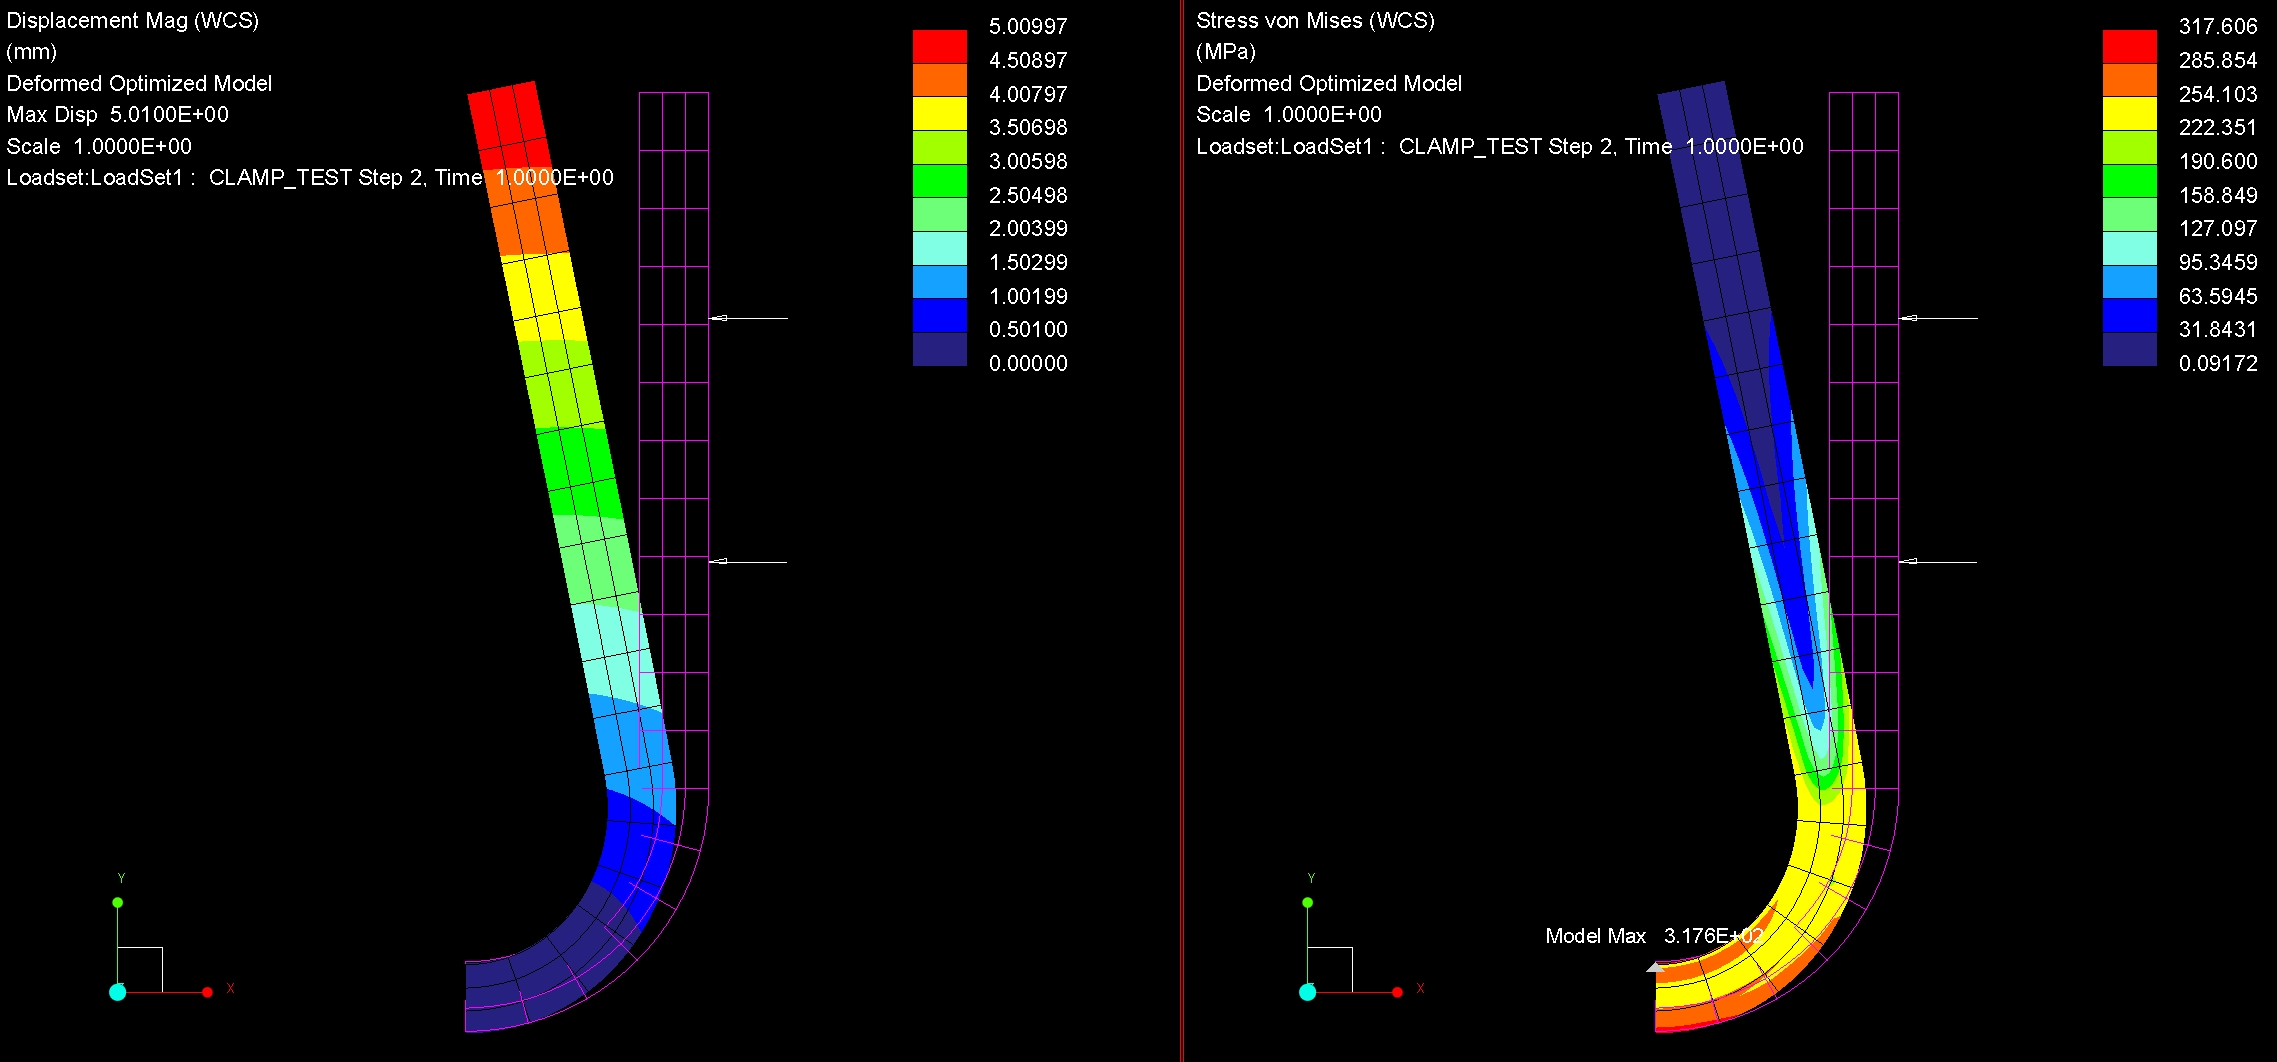Click the 'Model Max 3.176E+02' annotation label
2277x1062 pixels.
pyautogui.click(x=1653, y=936)
